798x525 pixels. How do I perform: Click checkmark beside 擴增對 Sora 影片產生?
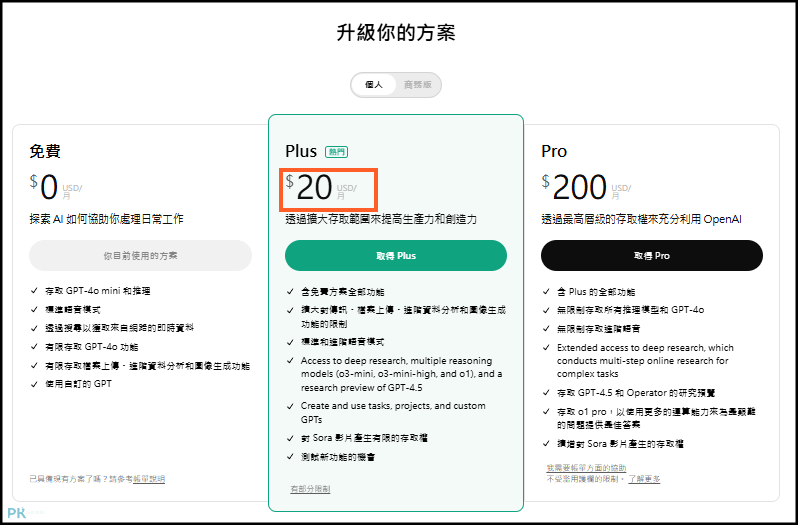[x=546, y=444]
